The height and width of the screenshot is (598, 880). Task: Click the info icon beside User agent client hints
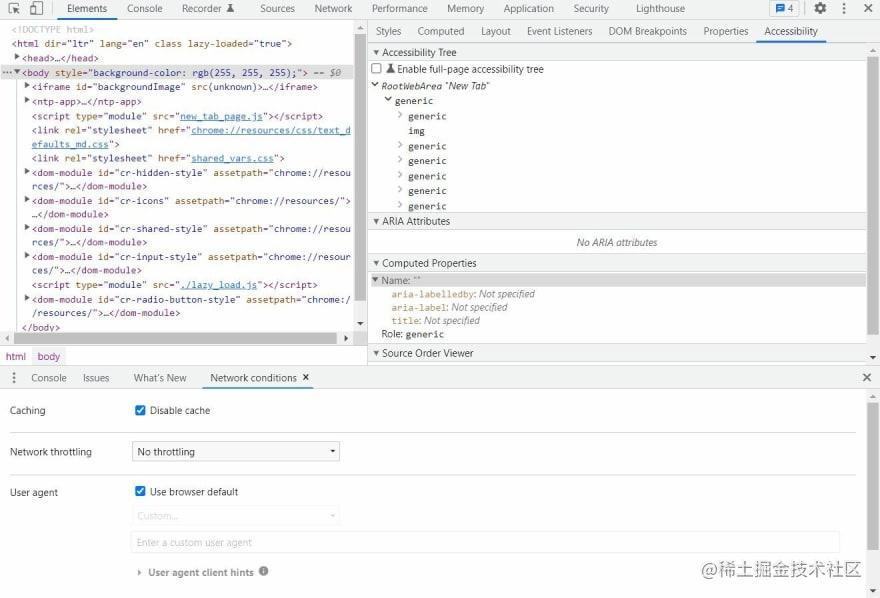[x=264, y=571]
